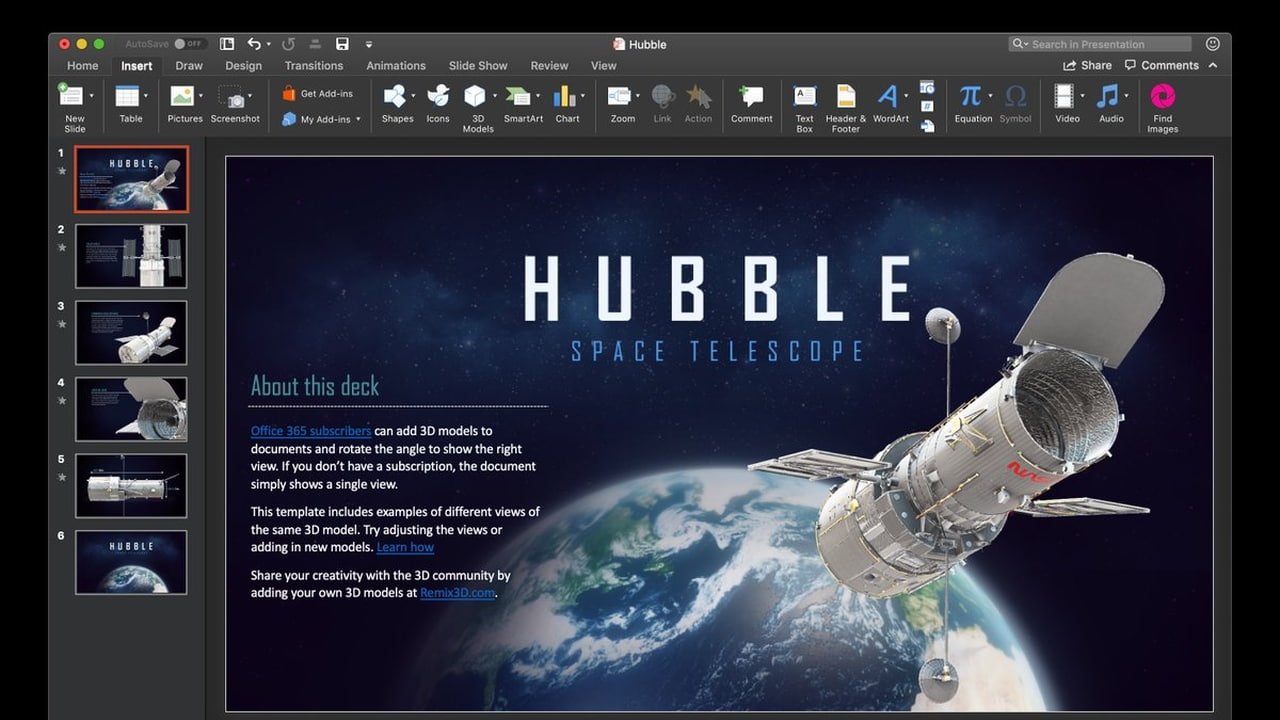Click the Share button
The width and height of the screenshot is (1280, 720).
[x=1087, y=65]
